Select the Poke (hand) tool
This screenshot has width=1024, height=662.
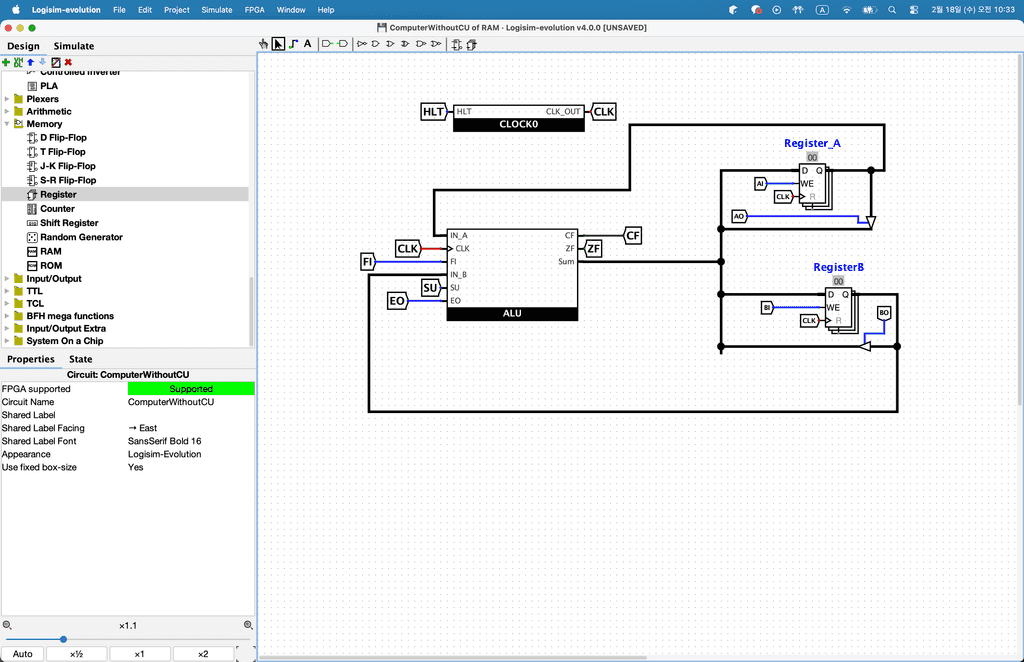coord(264,44)
